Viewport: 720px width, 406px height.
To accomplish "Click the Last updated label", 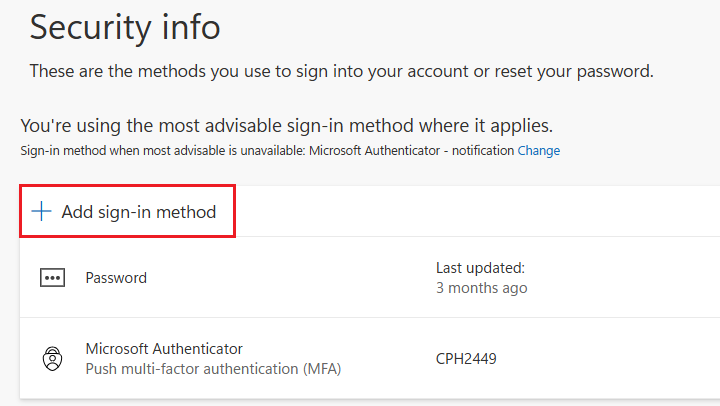I will click(x=480, y=268).
